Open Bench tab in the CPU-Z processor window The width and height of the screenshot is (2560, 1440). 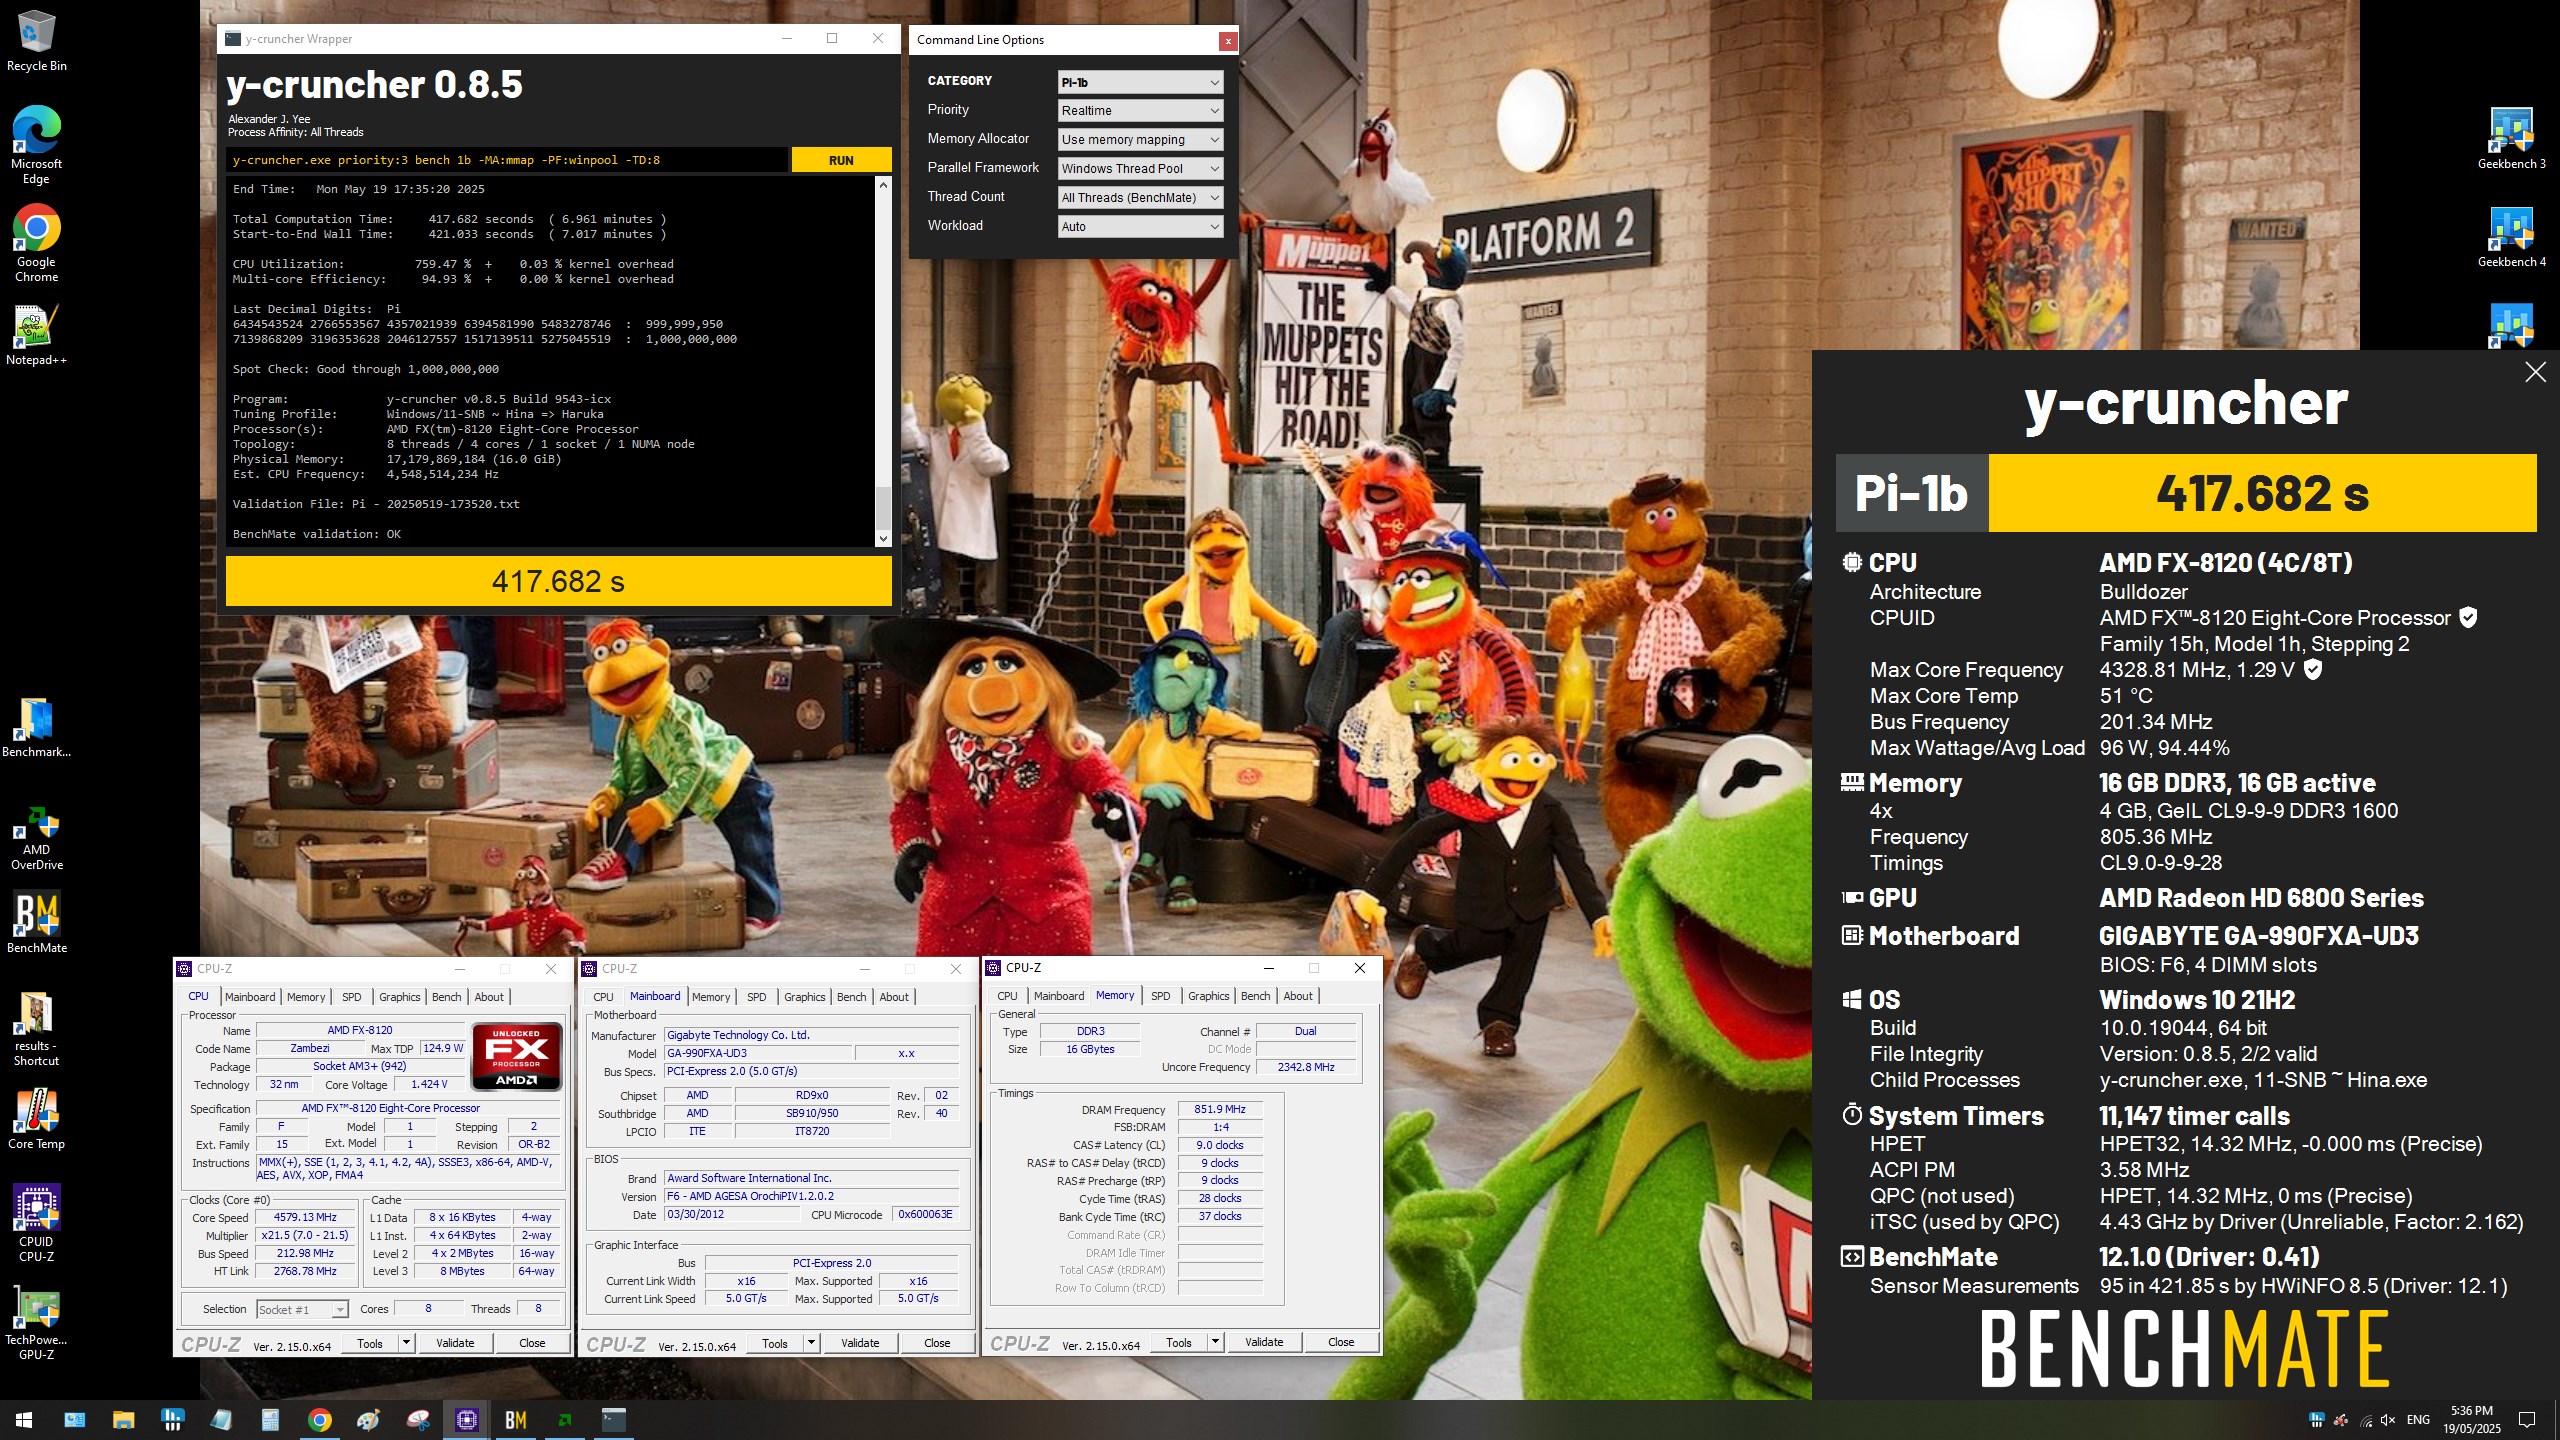(446, 997)
